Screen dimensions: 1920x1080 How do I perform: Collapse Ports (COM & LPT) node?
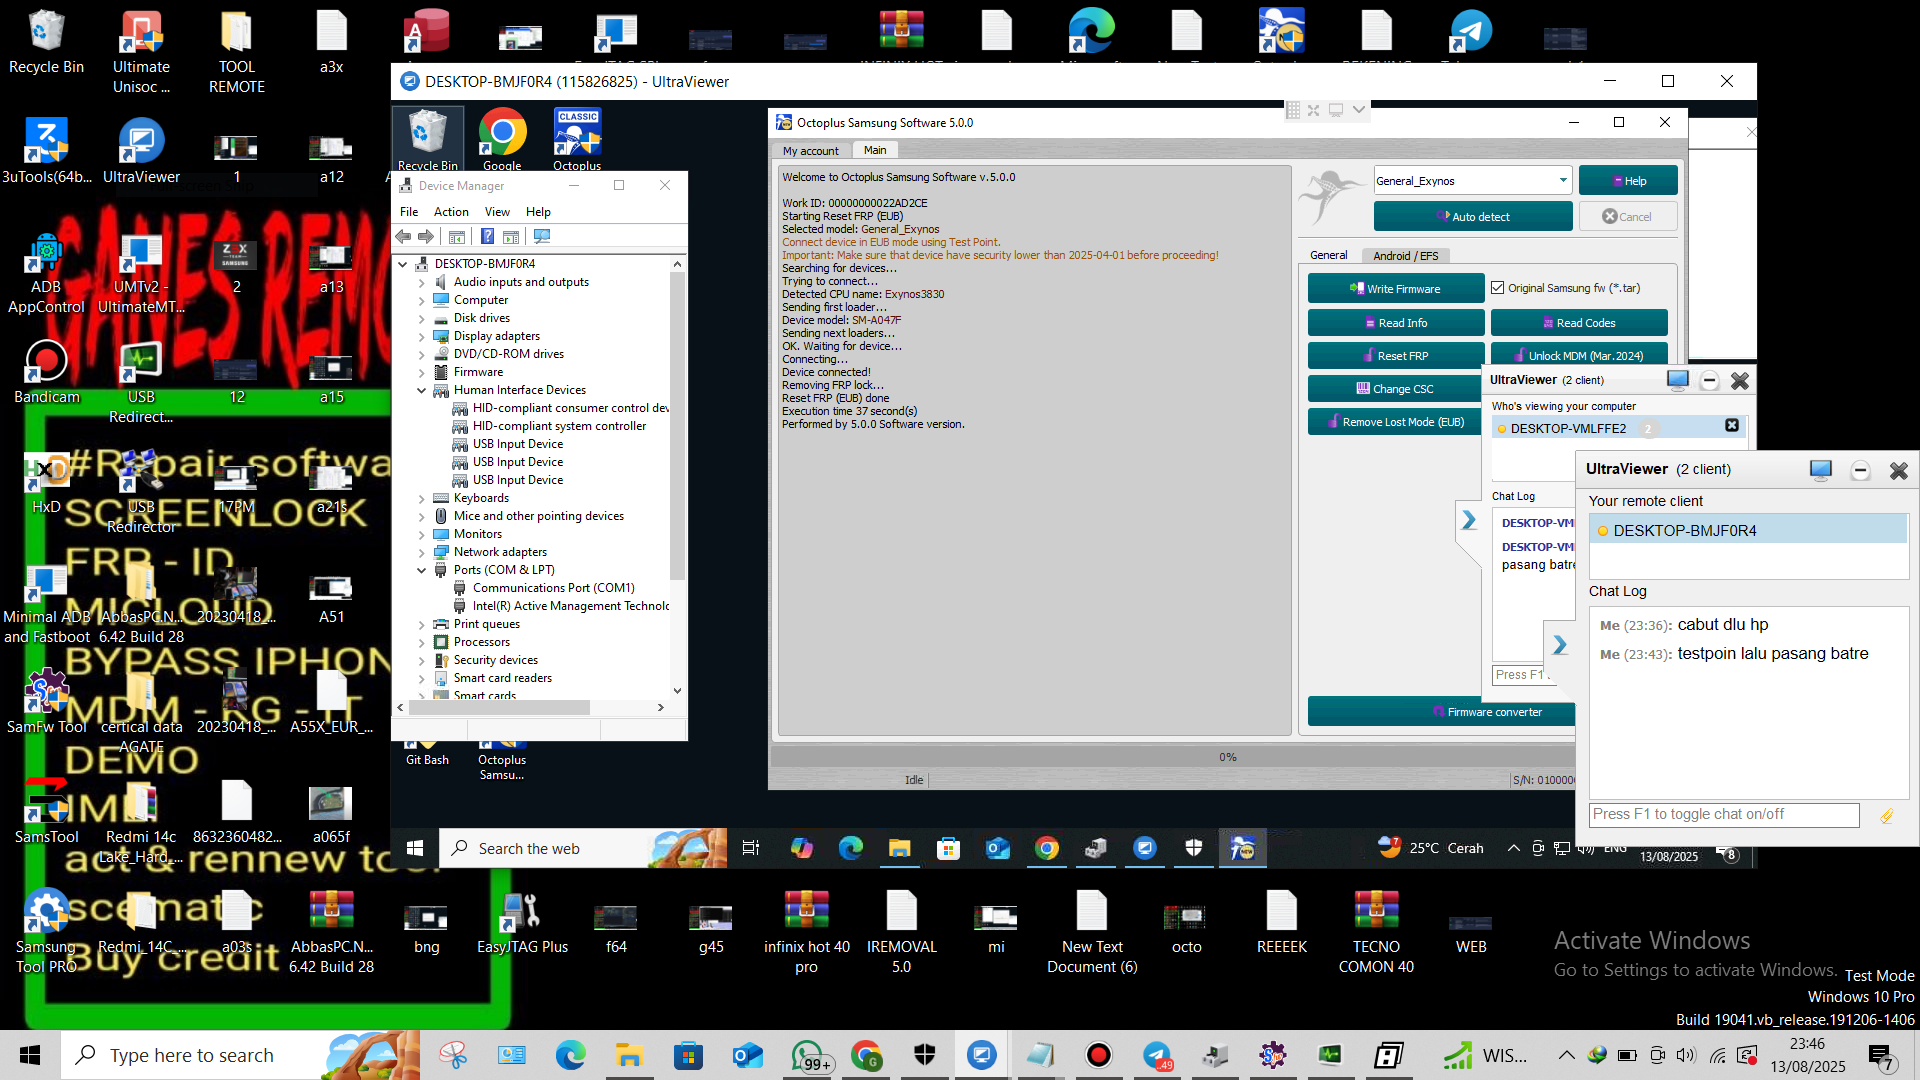[x=421, y=570]
